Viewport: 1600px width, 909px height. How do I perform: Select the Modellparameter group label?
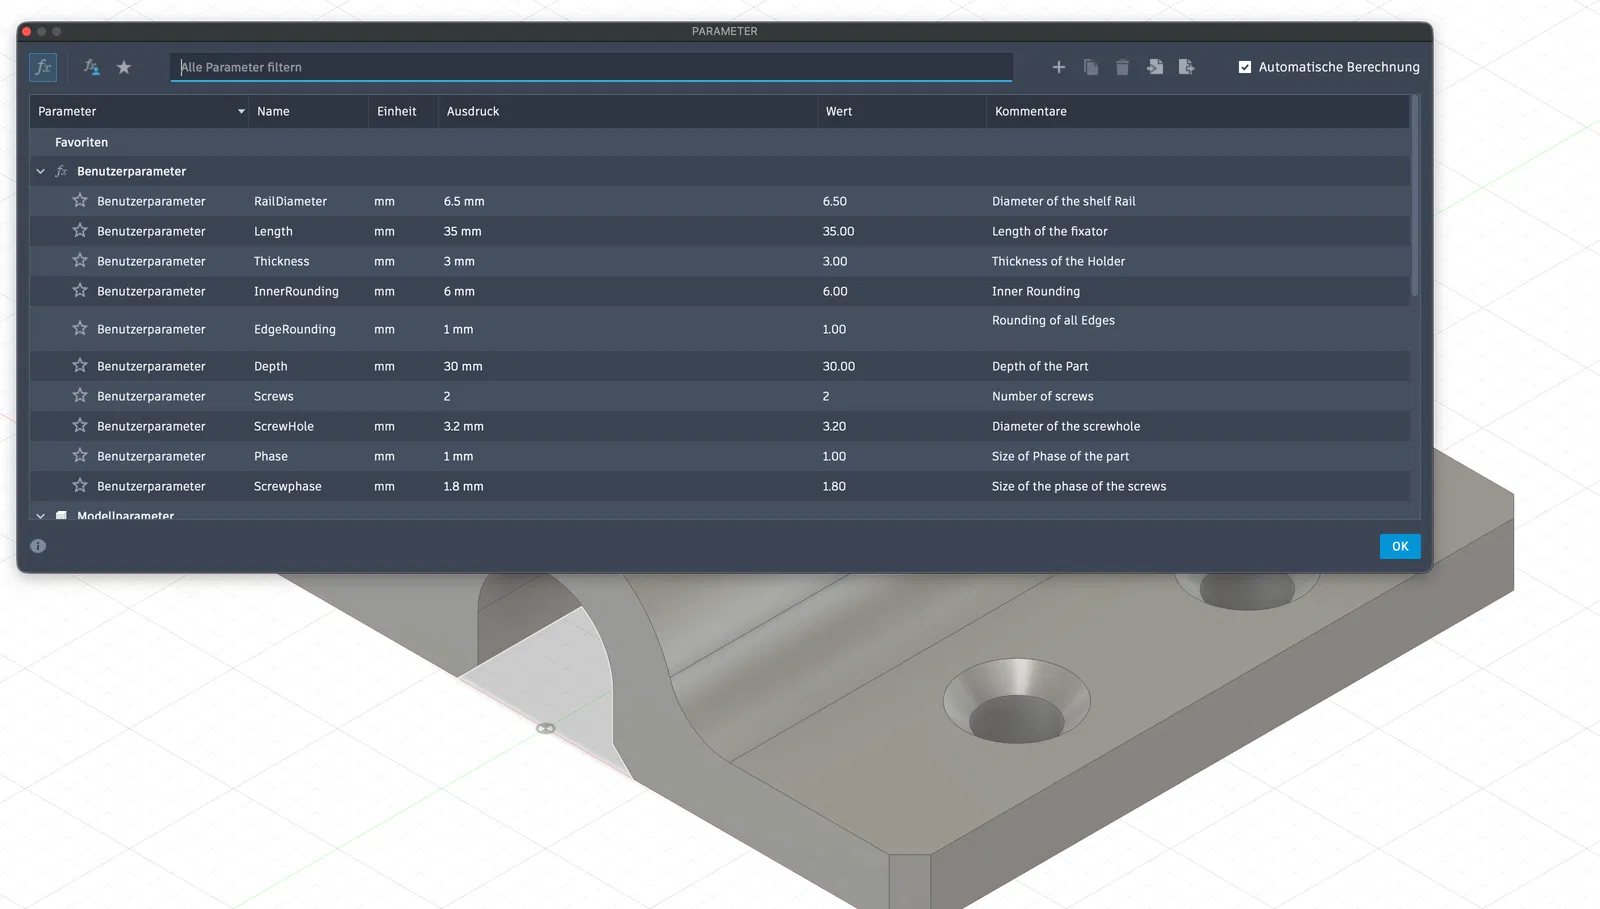point(125,516)
